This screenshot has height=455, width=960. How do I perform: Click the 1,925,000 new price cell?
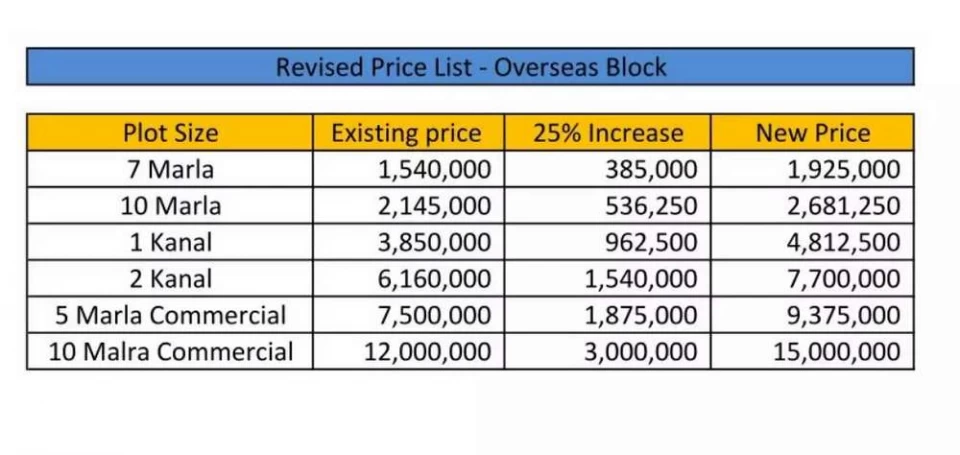click(843, 169)
